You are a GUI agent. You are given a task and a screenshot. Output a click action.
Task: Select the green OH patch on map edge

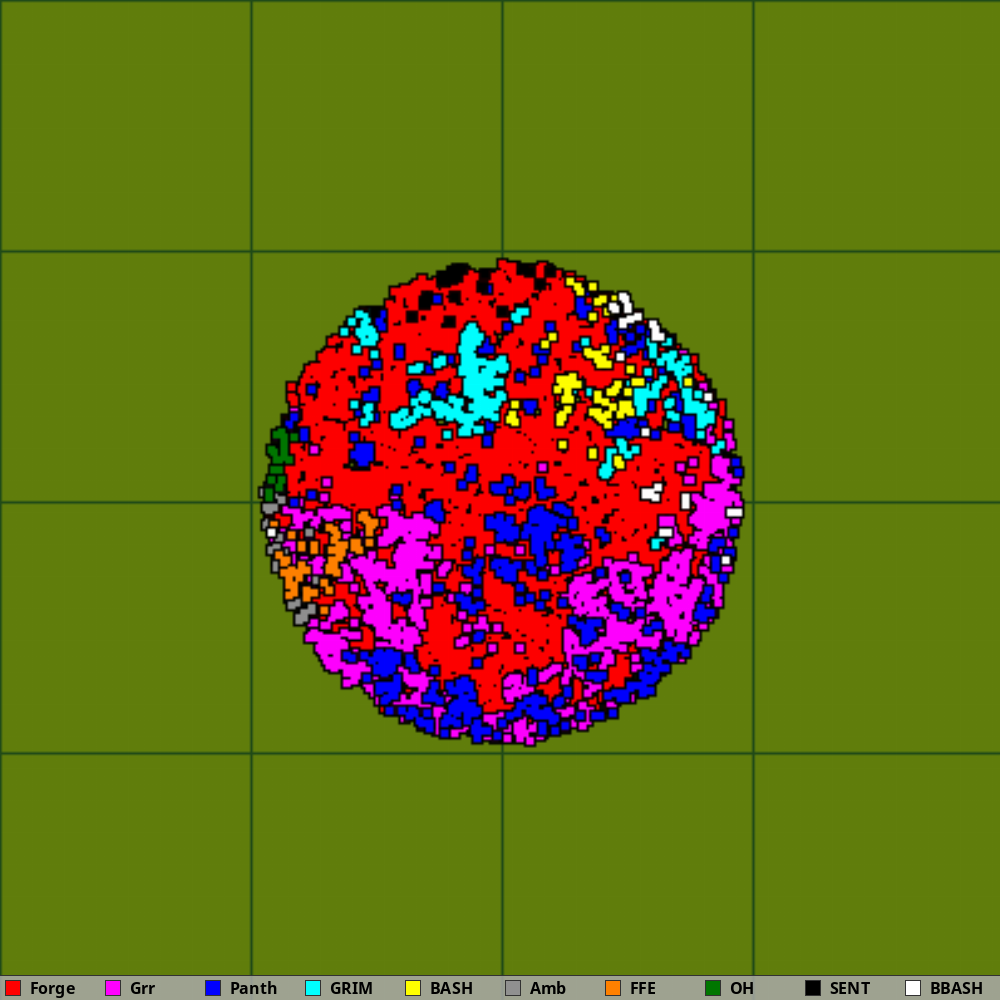tap(278, 455)
